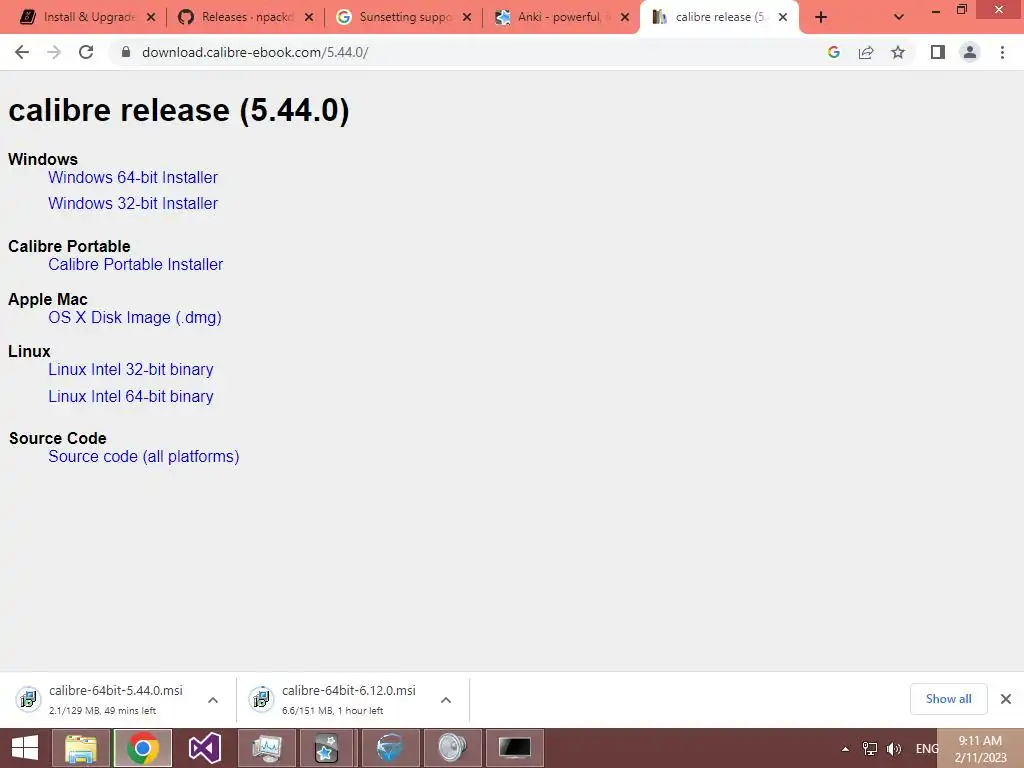Toggle the browser side panel
The width and height of the screenshot is (1024, 768).
(x=938, y=52)
